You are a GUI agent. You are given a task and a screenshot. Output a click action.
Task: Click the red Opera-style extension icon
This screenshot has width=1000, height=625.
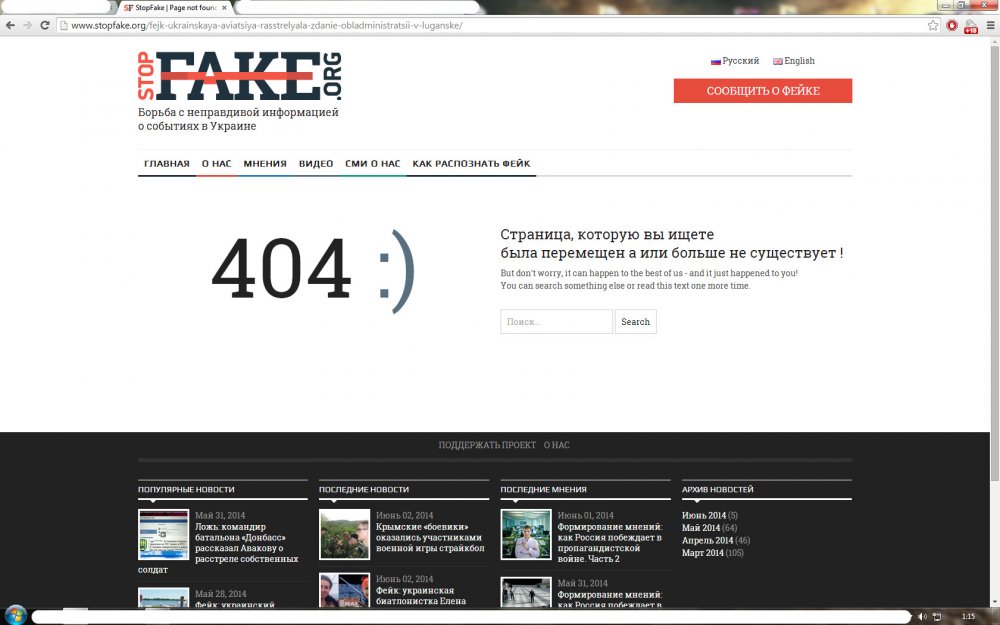click(952, 25)
